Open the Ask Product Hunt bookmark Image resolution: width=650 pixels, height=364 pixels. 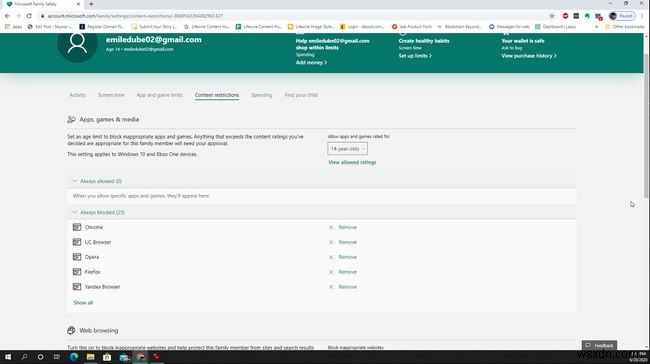(x=412, y=27)
